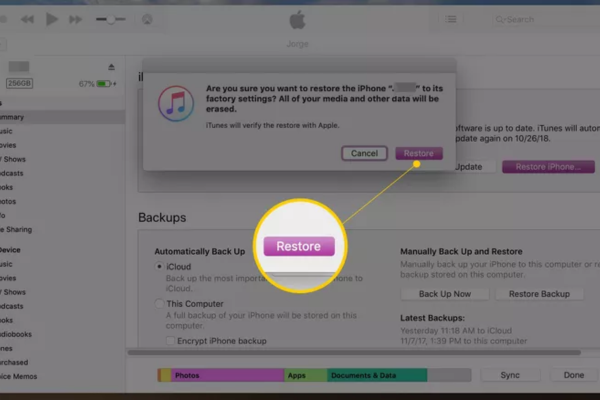The height and width of the screenshot is (400, 600).
Task: Open the AirPlay output icon
Action: pos(147,19)
